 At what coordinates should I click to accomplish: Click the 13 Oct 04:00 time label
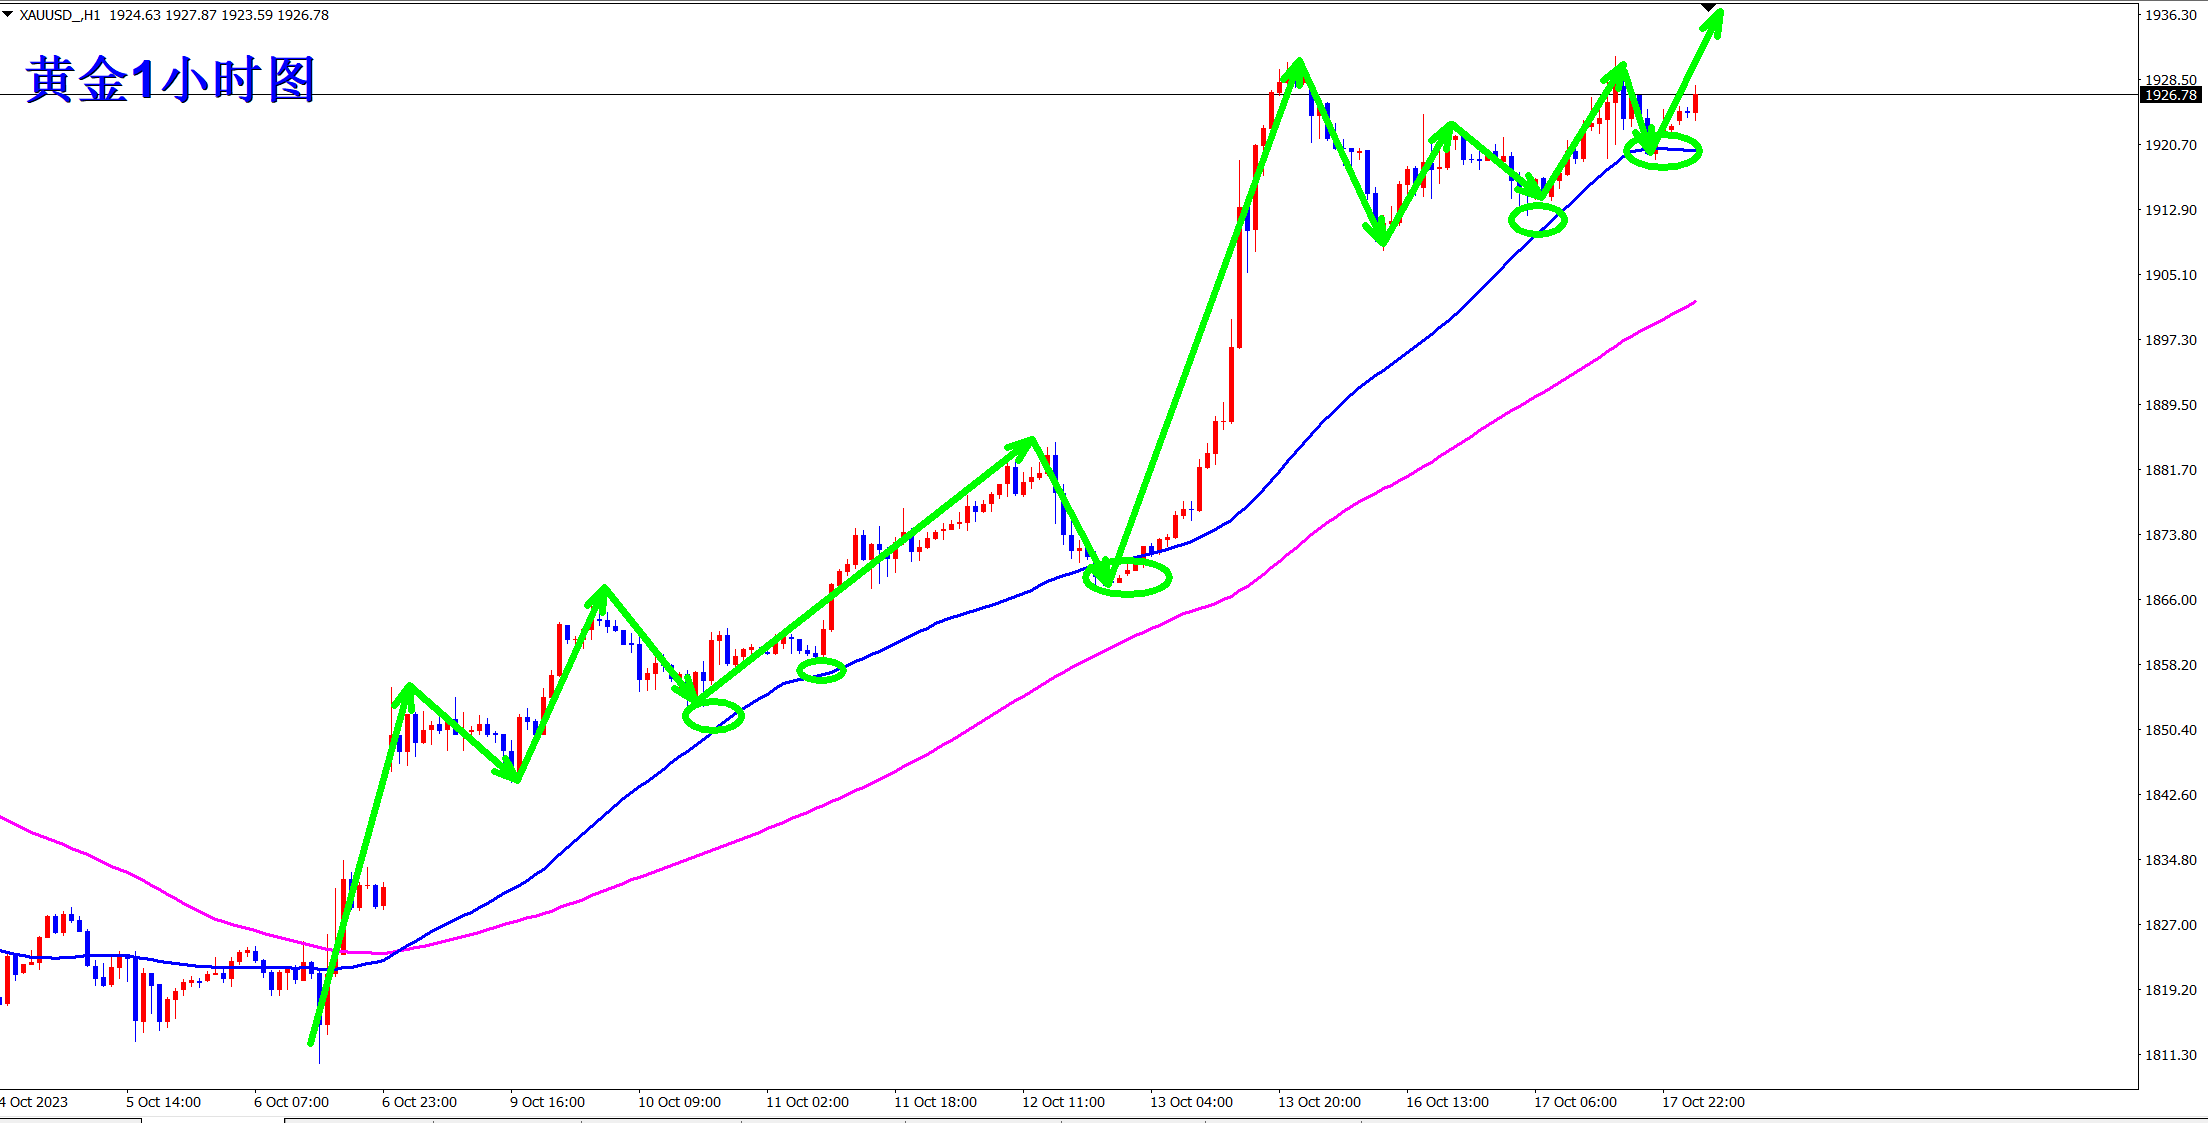point(1191,1102)
